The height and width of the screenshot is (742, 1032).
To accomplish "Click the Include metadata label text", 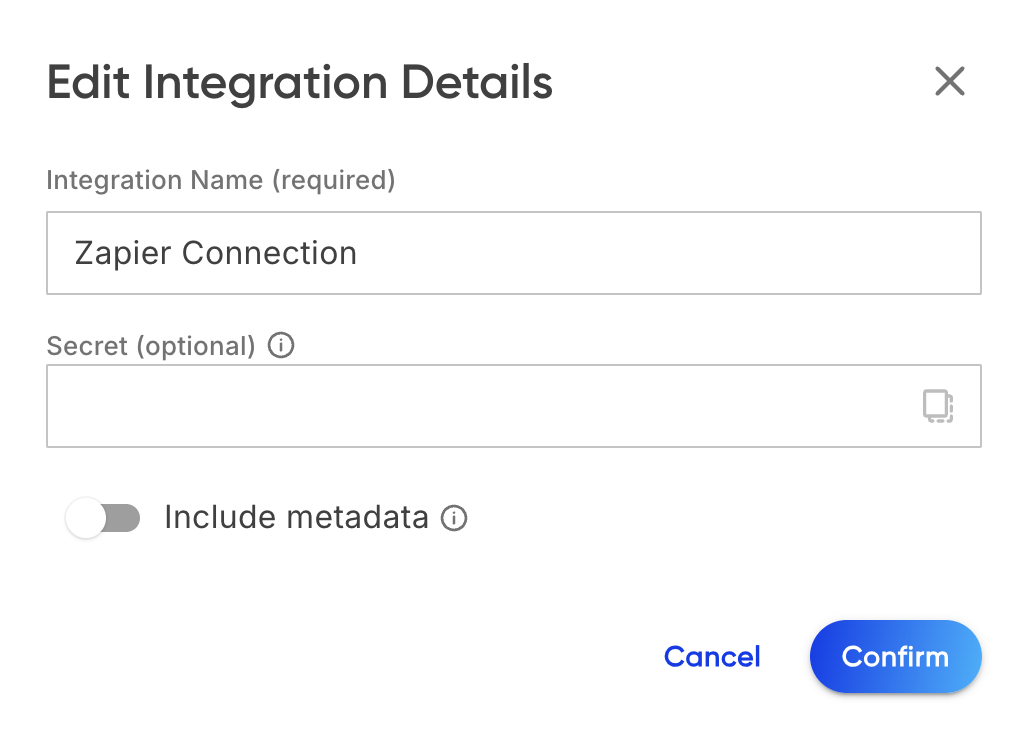I will pyautogui.click(x=296, y=517).
